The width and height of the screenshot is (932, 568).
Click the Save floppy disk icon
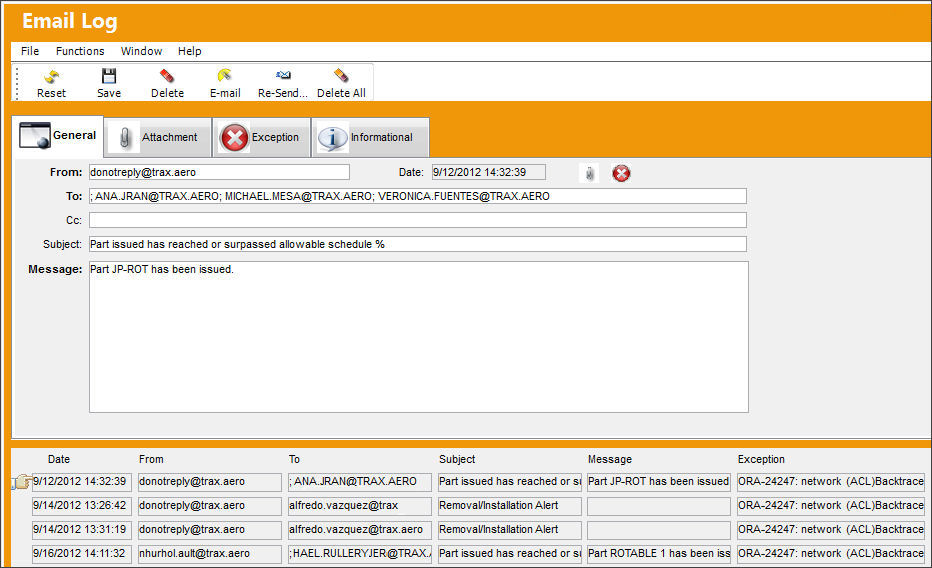[x=109, y=76]
